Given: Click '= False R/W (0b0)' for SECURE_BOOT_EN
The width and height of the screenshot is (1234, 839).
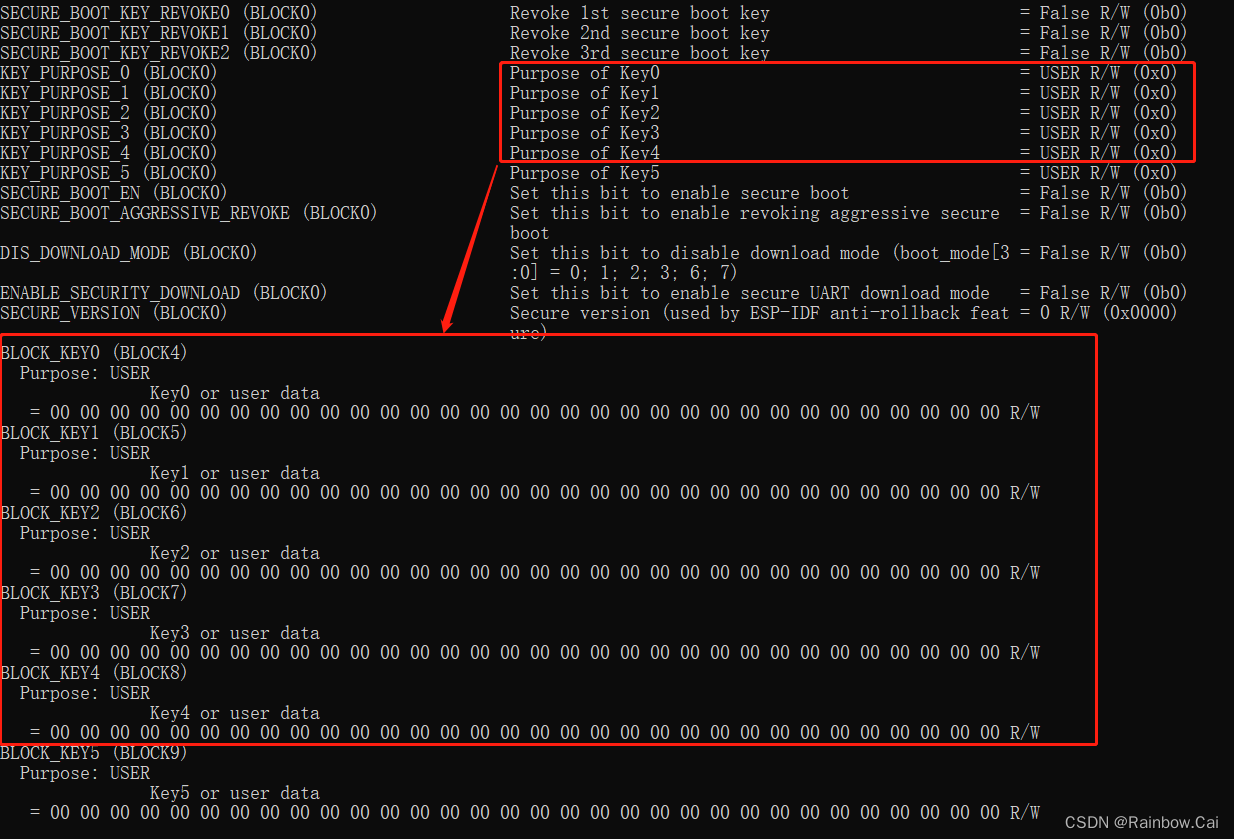Looking at the screenshot, I should 1104,193.
